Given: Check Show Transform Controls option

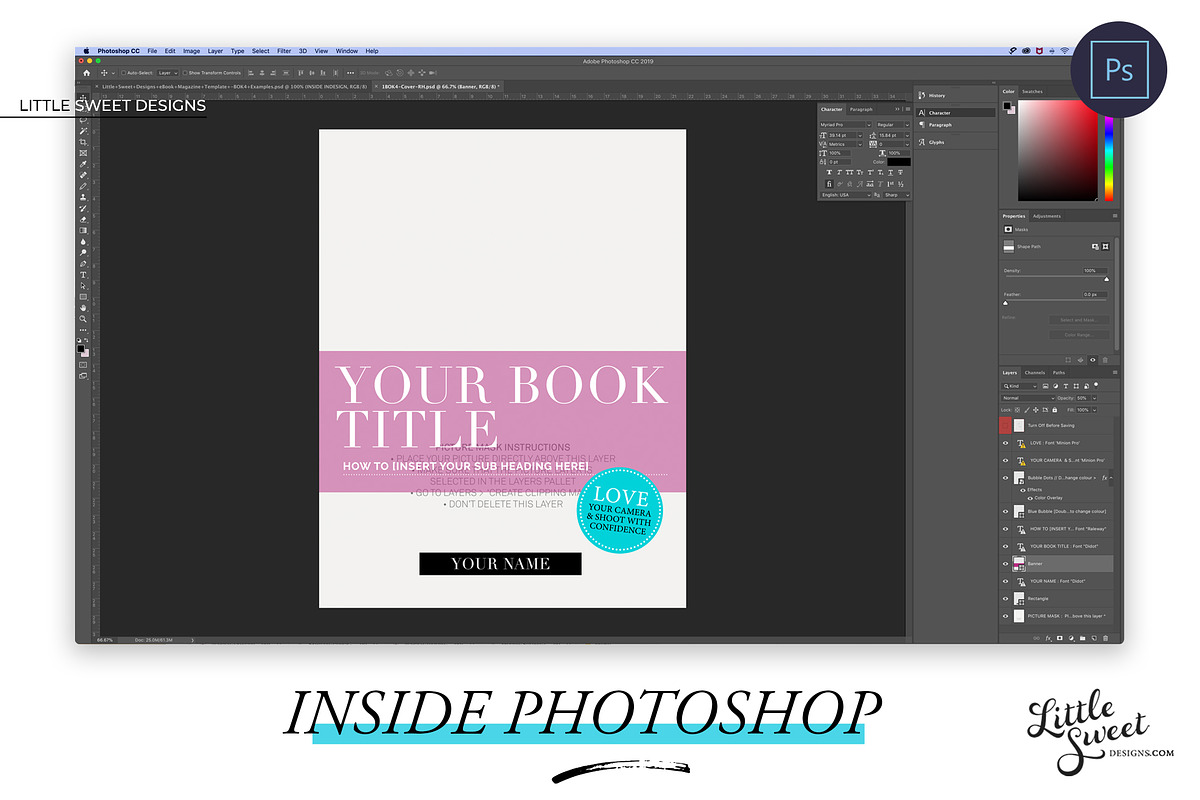Looking at the screenshot, I should point(186,73).
